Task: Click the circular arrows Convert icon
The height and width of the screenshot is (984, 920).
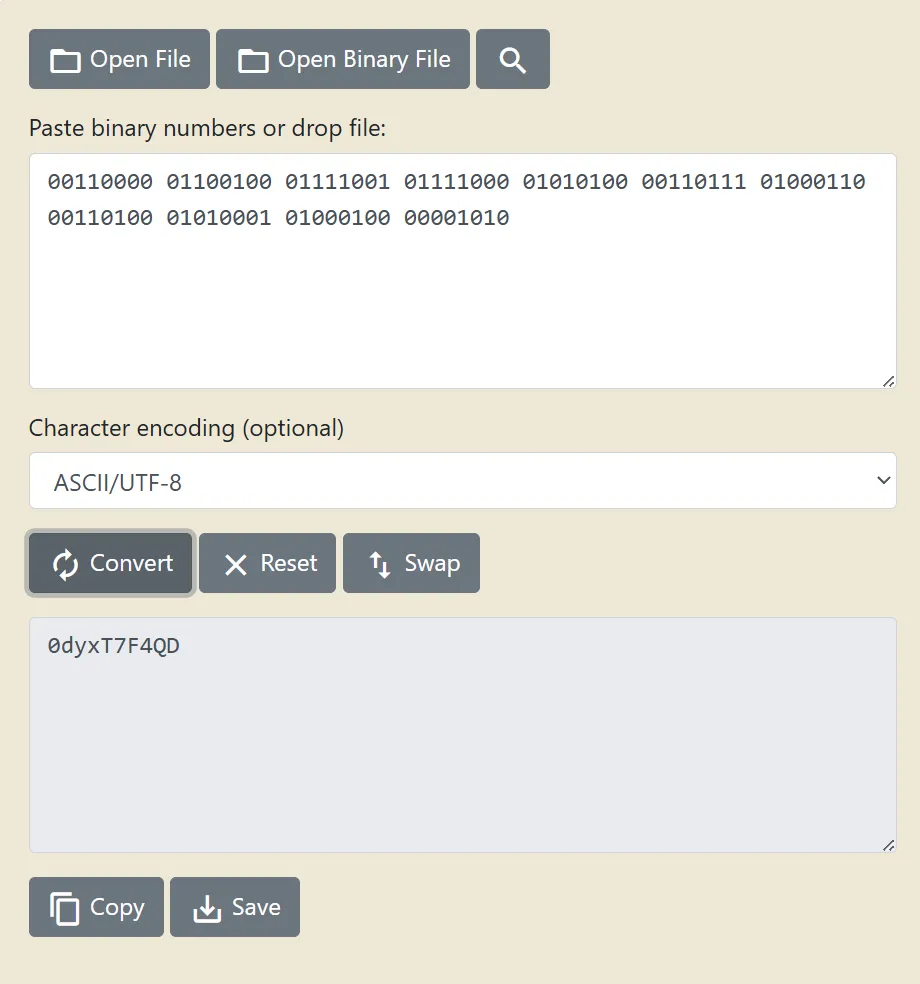Action: click(x=65, y=565)
